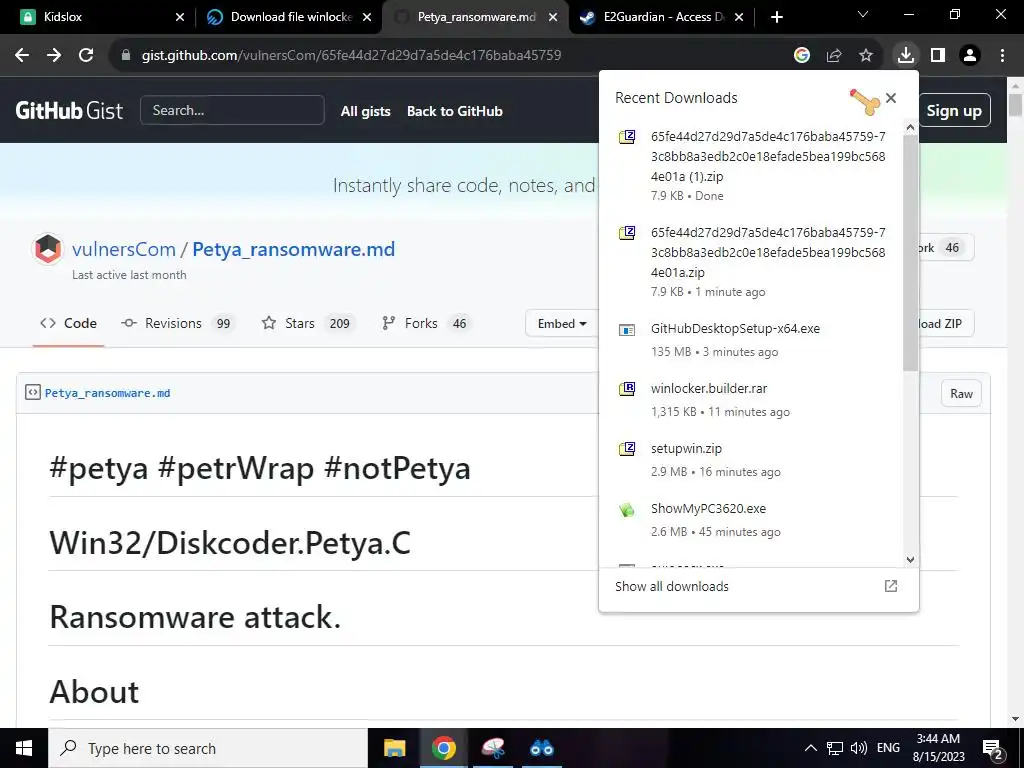Switch to the Kidslox tab
The width and height of the screenshot is (1024, 768).
coord(98,17)
